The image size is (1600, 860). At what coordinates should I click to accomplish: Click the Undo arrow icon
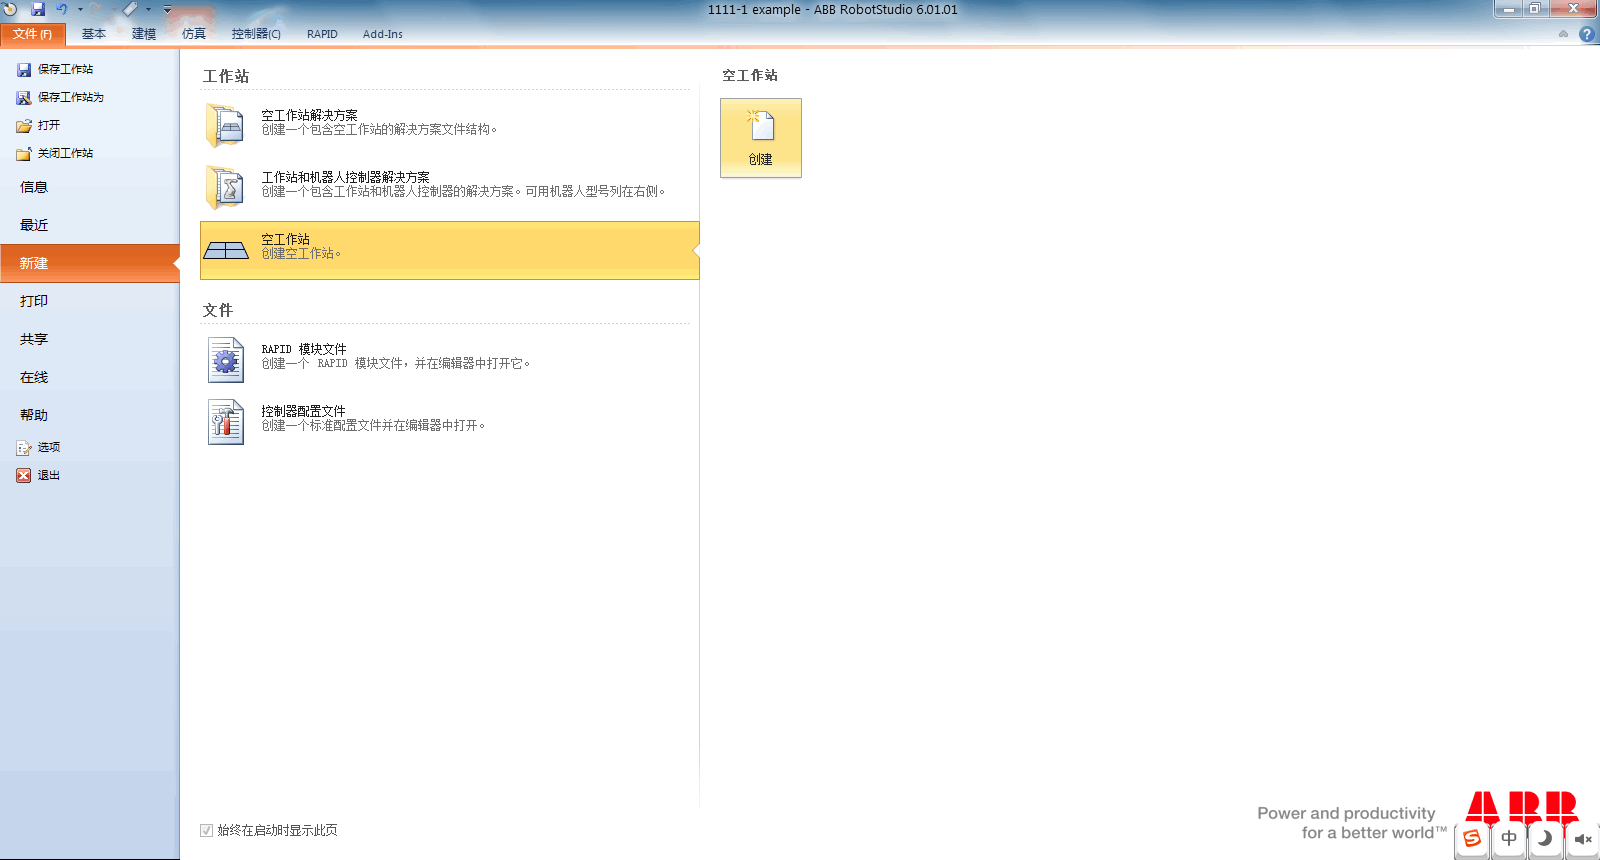click(62, 9)
